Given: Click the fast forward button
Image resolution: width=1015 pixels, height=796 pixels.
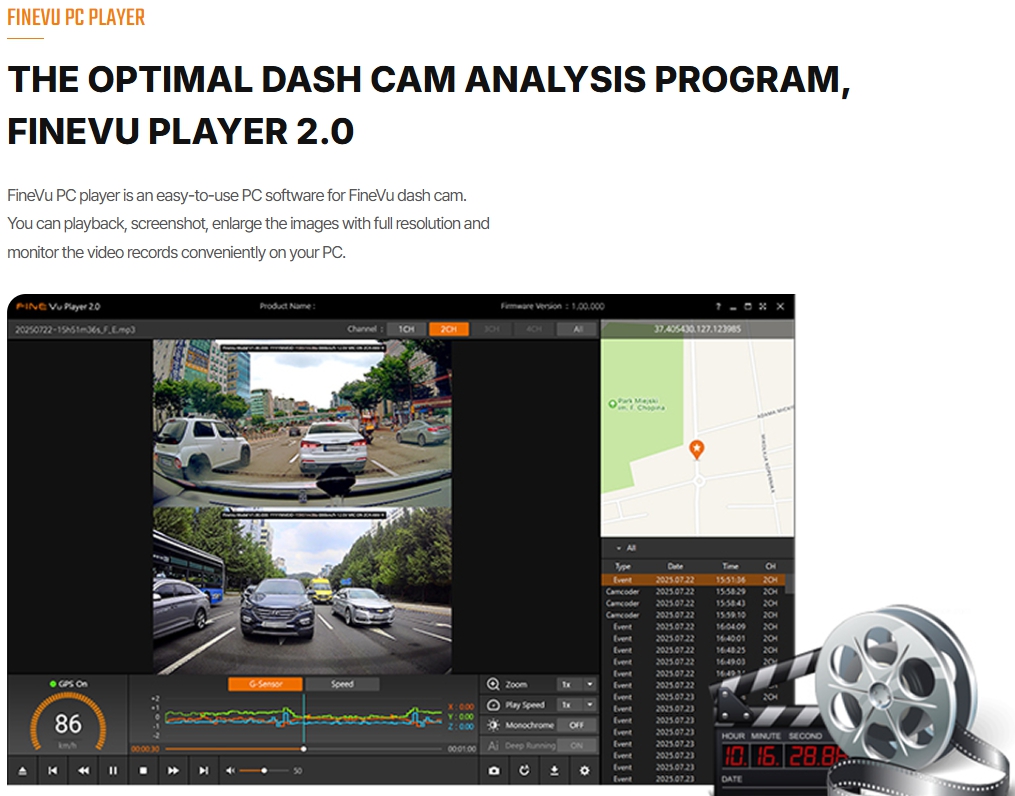Looking at the screenshot, I should pyautogui.click(x=173, y=771).
